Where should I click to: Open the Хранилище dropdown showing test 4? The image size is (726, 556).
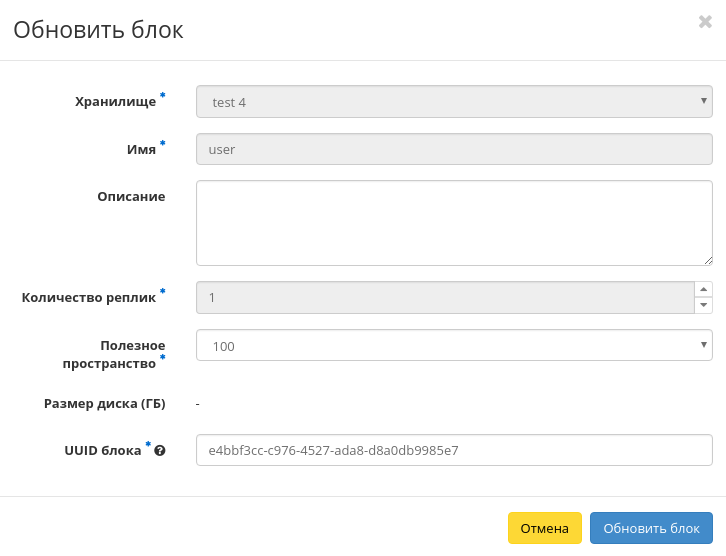(x=454, y=102)
